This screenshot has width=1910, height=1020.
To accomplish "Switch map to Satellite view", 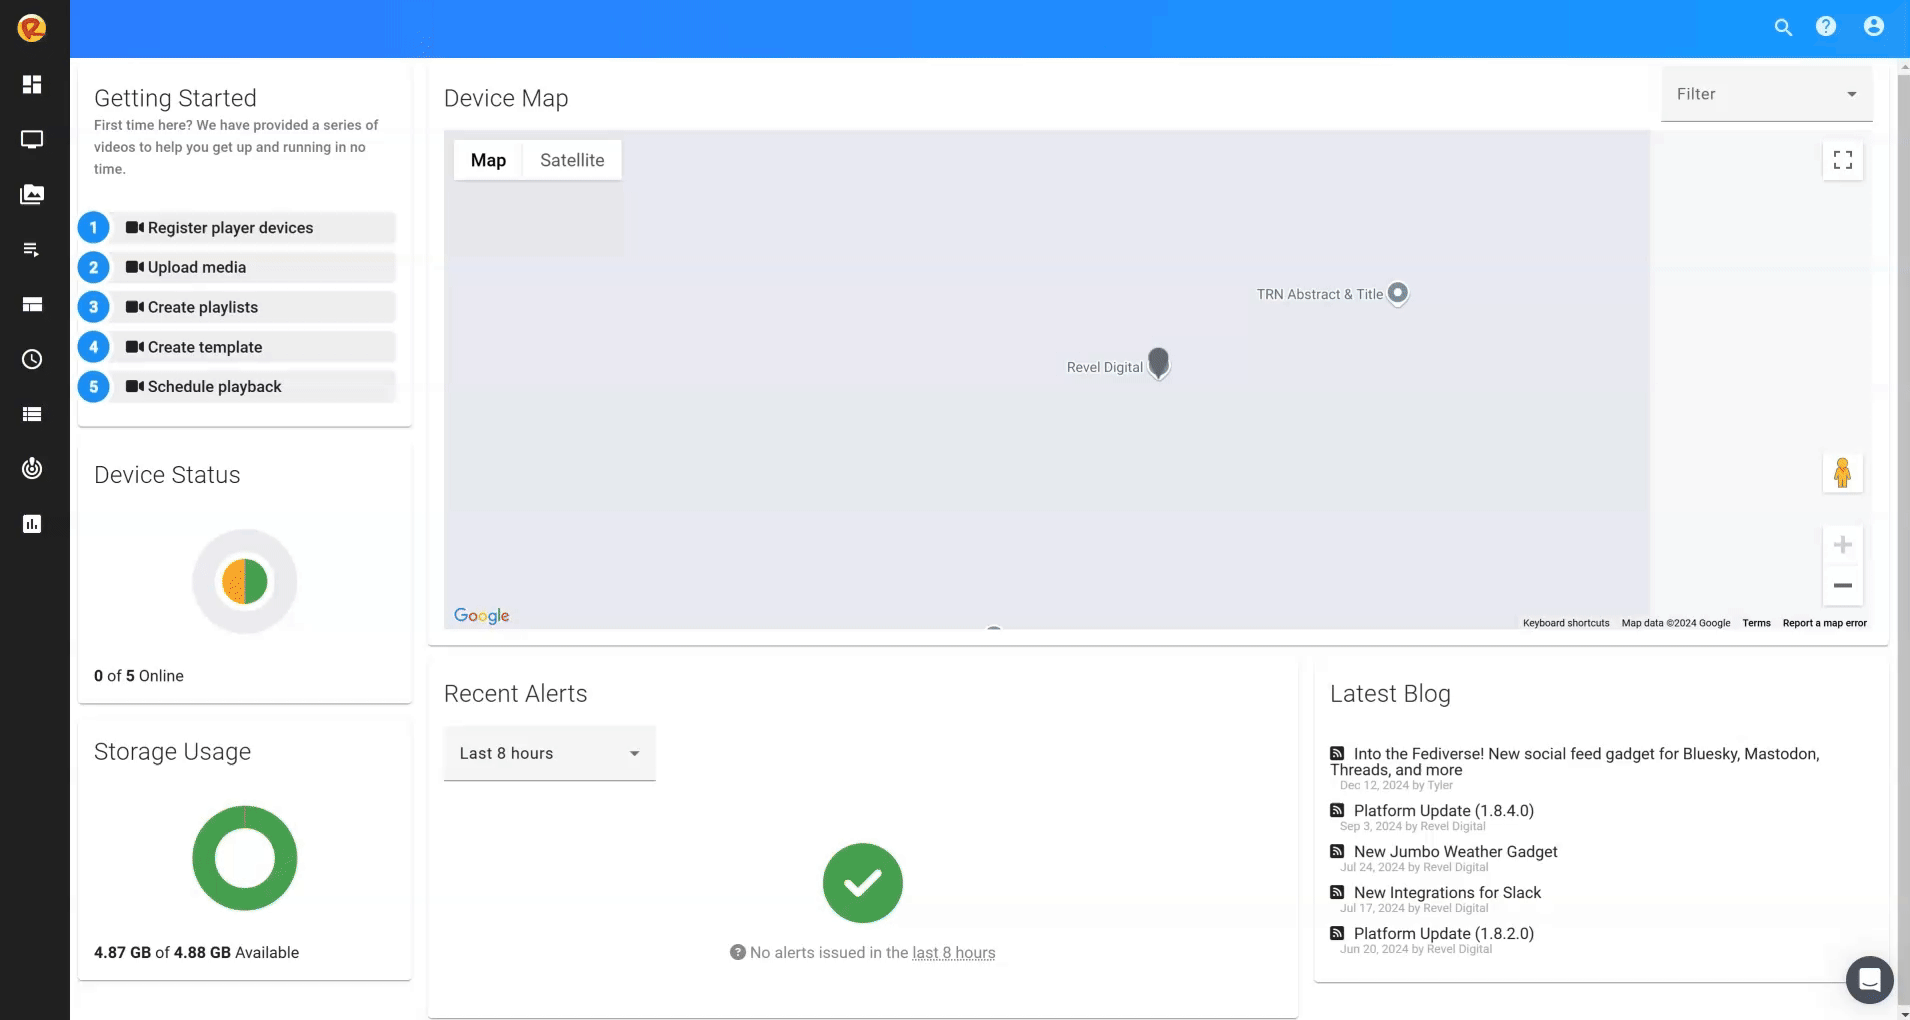I will click(572, 160).
